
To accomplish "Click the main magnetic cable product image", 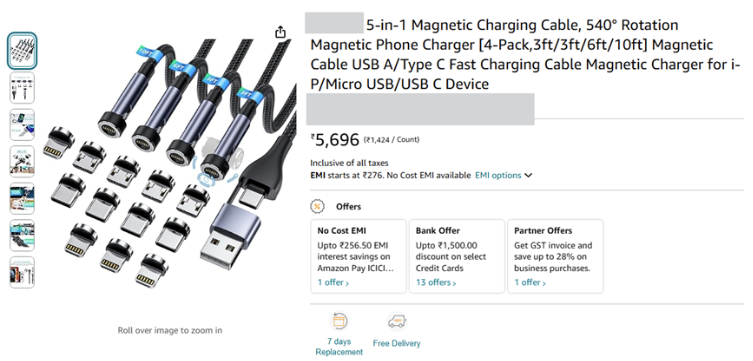I will pyautogui.click(x=170, y=163).
